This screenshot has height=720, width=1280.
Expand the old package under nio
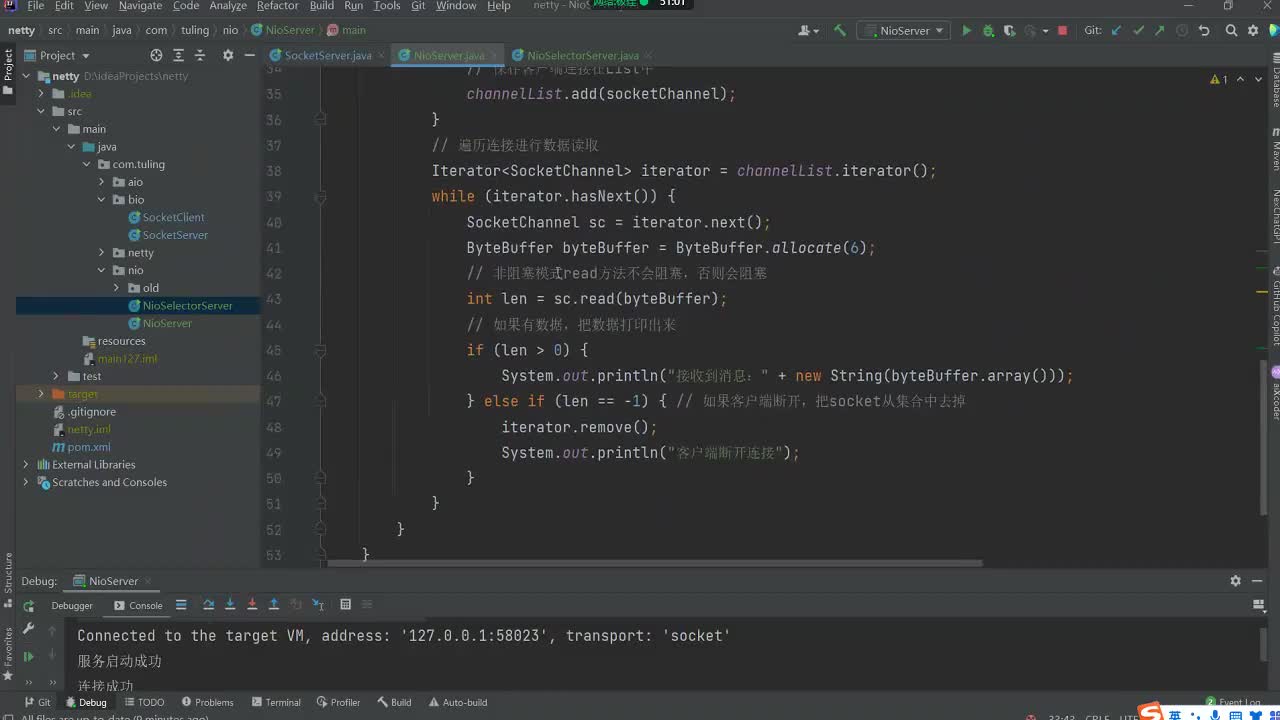pyautogui.click(x=117, y=288)
